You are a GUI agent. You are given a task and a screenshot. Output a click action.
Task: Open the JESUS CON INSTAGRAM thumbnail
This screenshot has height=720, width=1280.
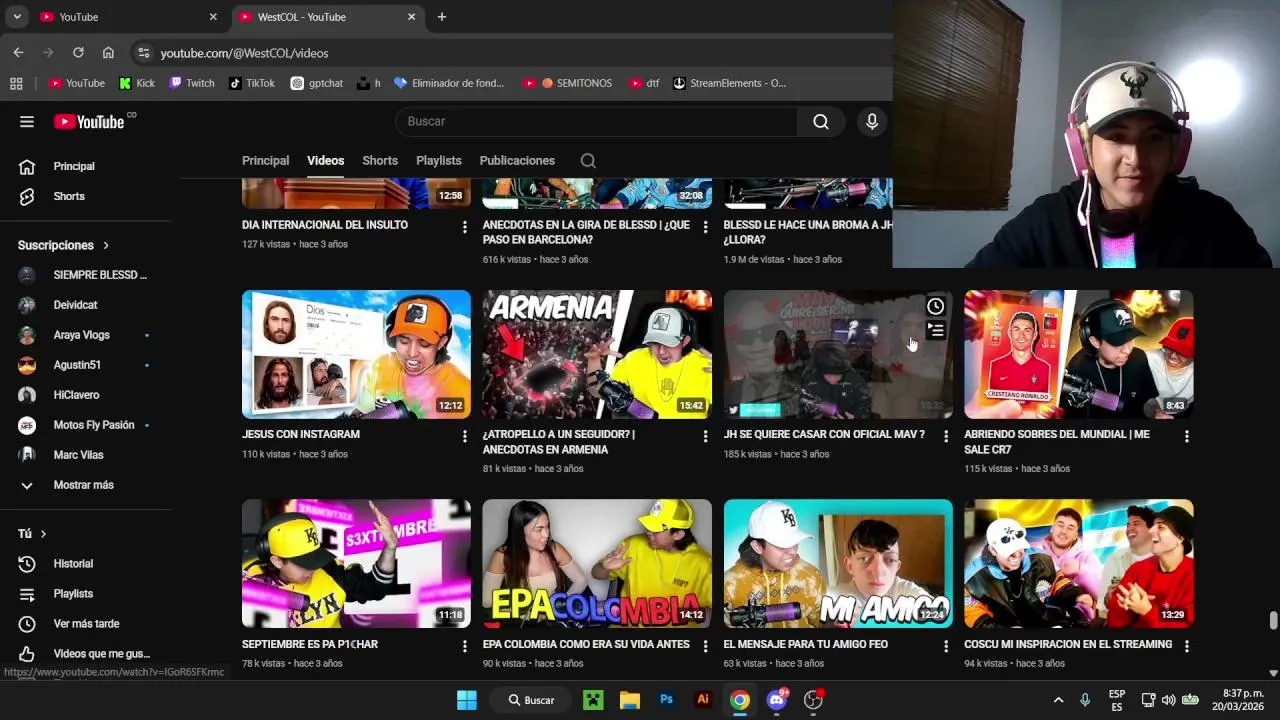pyautogui.click(x=356, y=354)
